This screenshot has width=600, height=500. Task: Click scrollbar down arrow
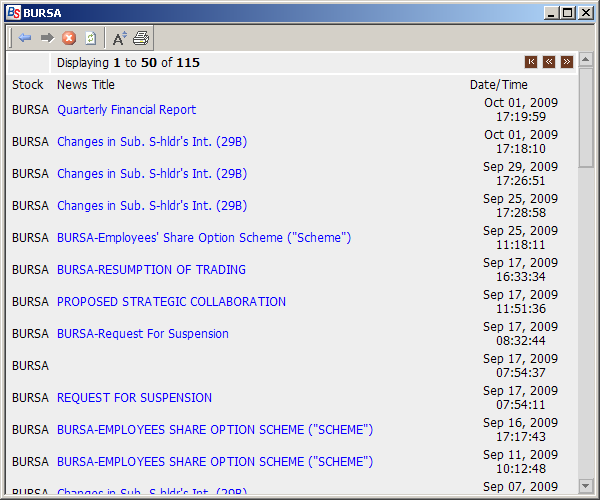point(585,486)
